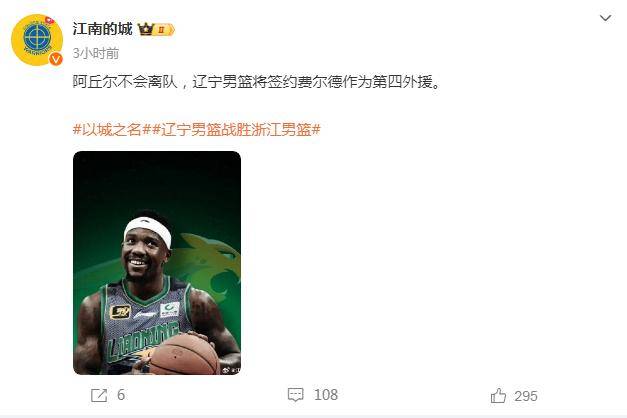Click the repost count 6
This screenshot has height=418, width=627.
click(x=121, y=395)
